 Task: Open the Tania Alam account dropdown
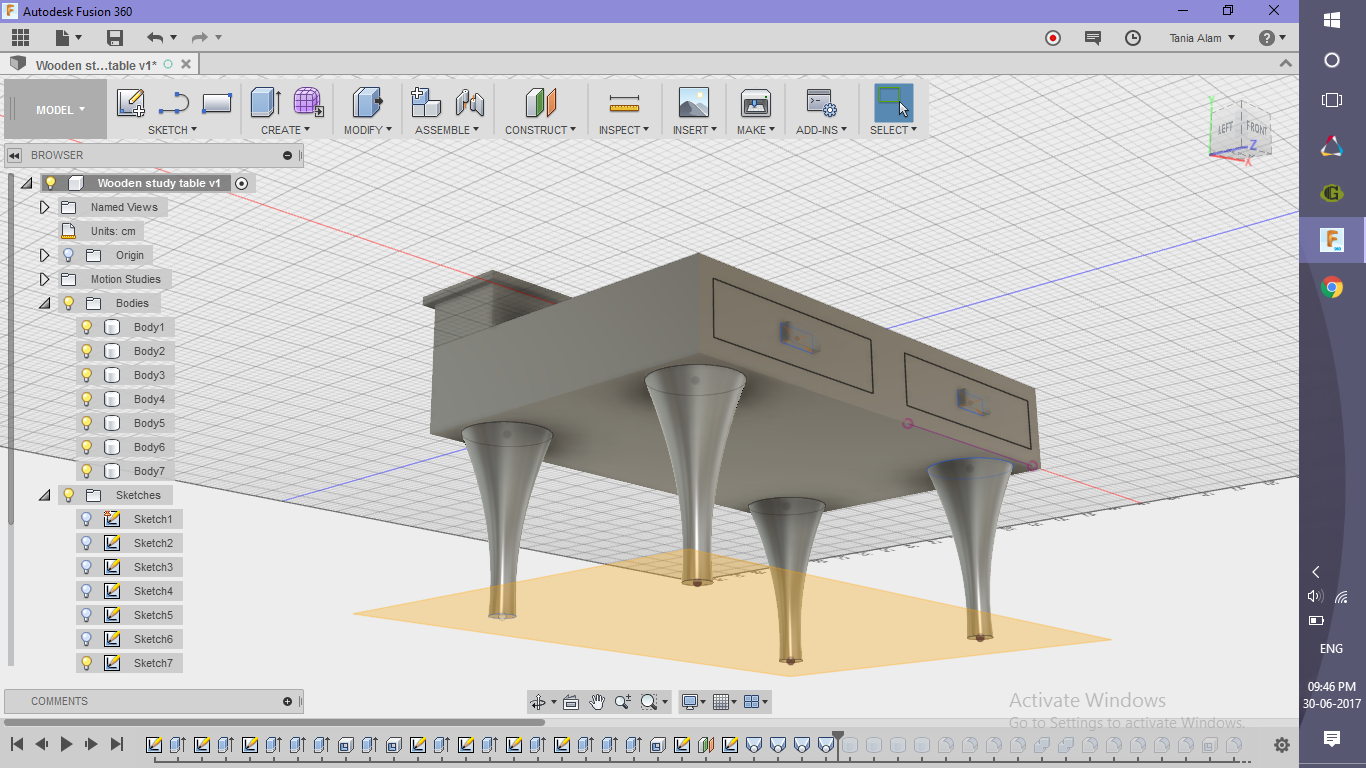point(1202,38)
